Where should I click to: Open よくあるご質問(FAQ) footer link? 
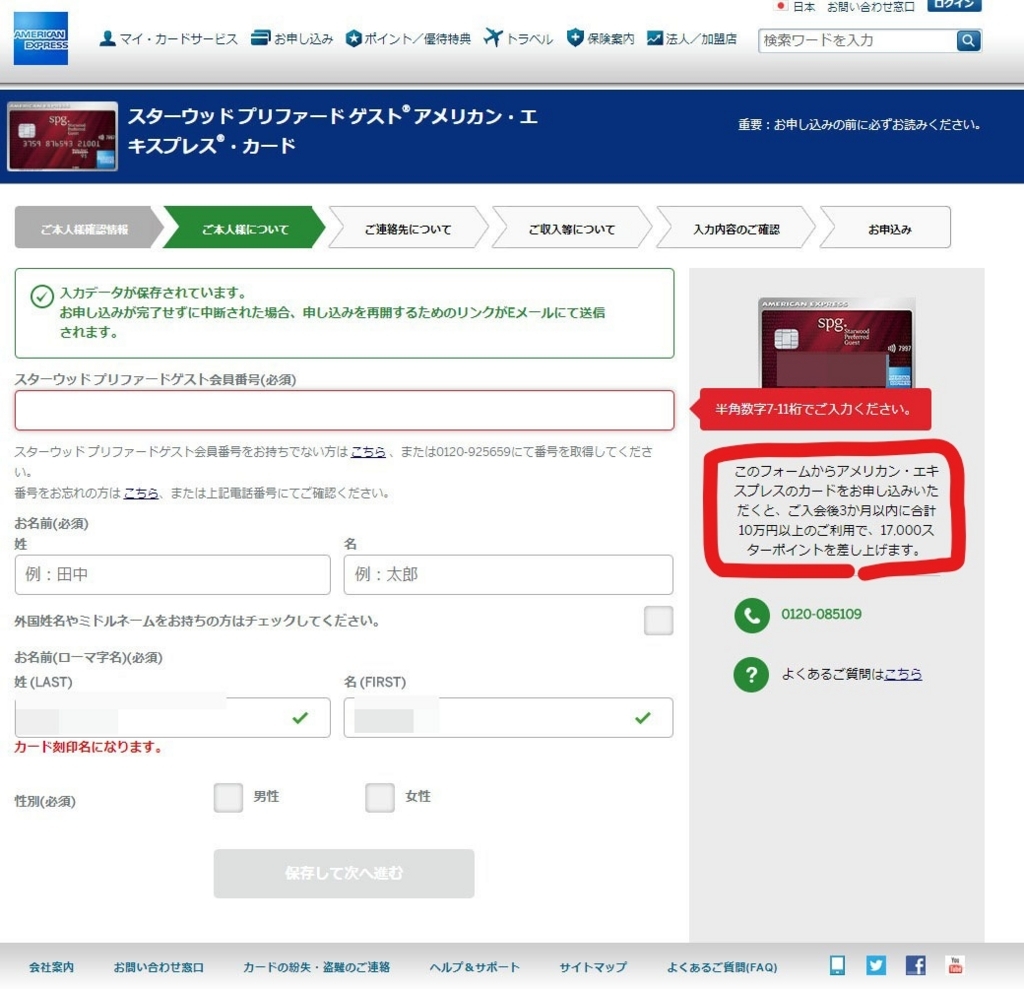coord(722,967)
